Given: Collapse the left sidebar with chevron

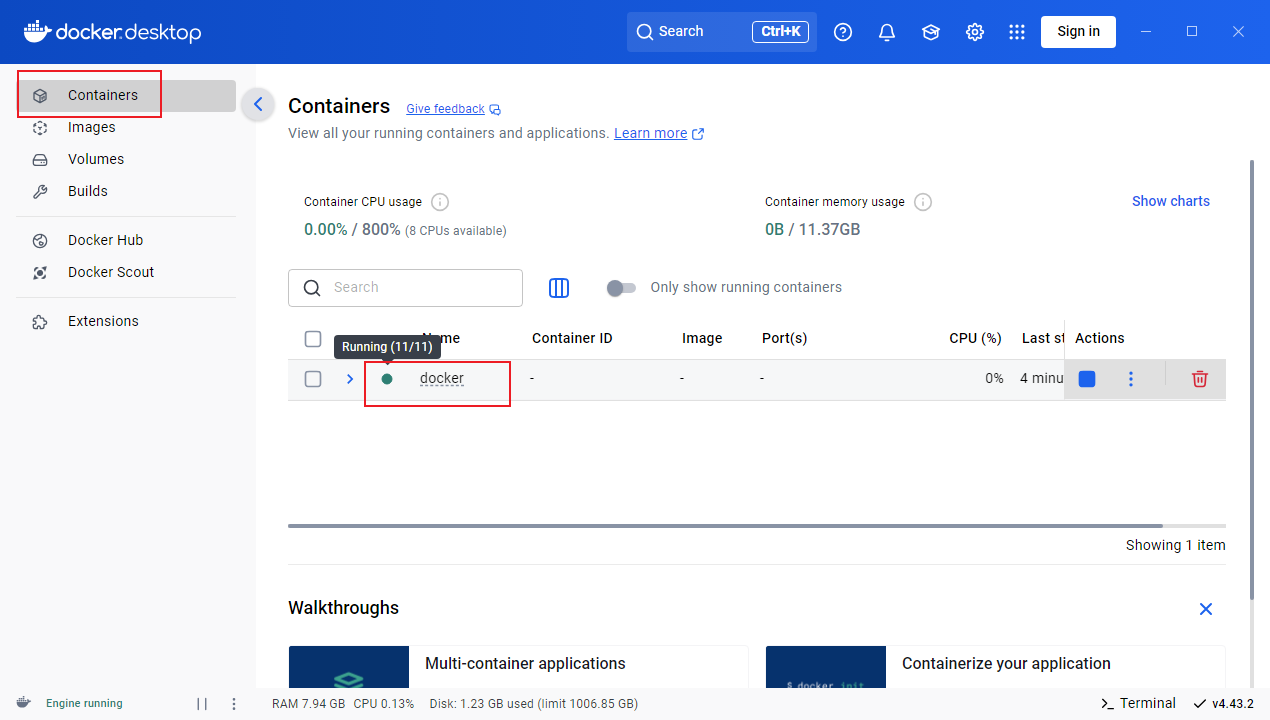Looking at the screenshot, I should tap(258, 104).
